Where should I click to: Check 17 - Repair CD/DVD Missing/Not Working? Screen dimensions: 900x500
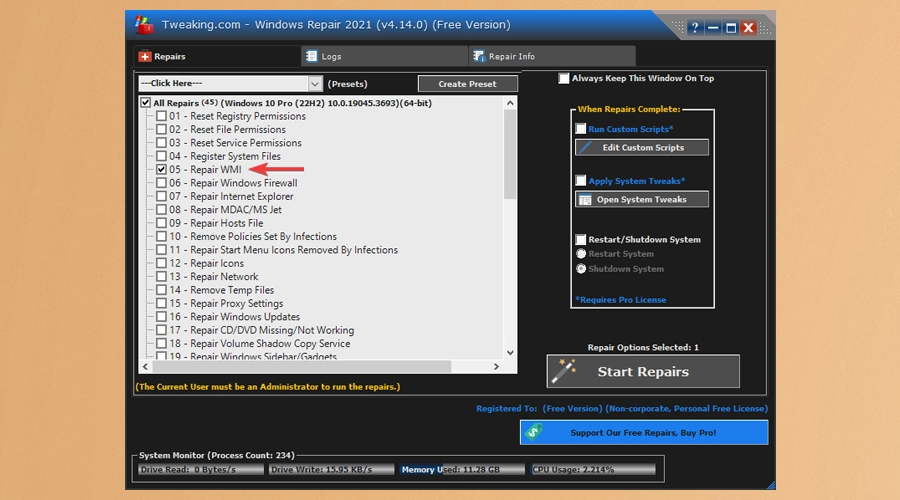[161, 330]
